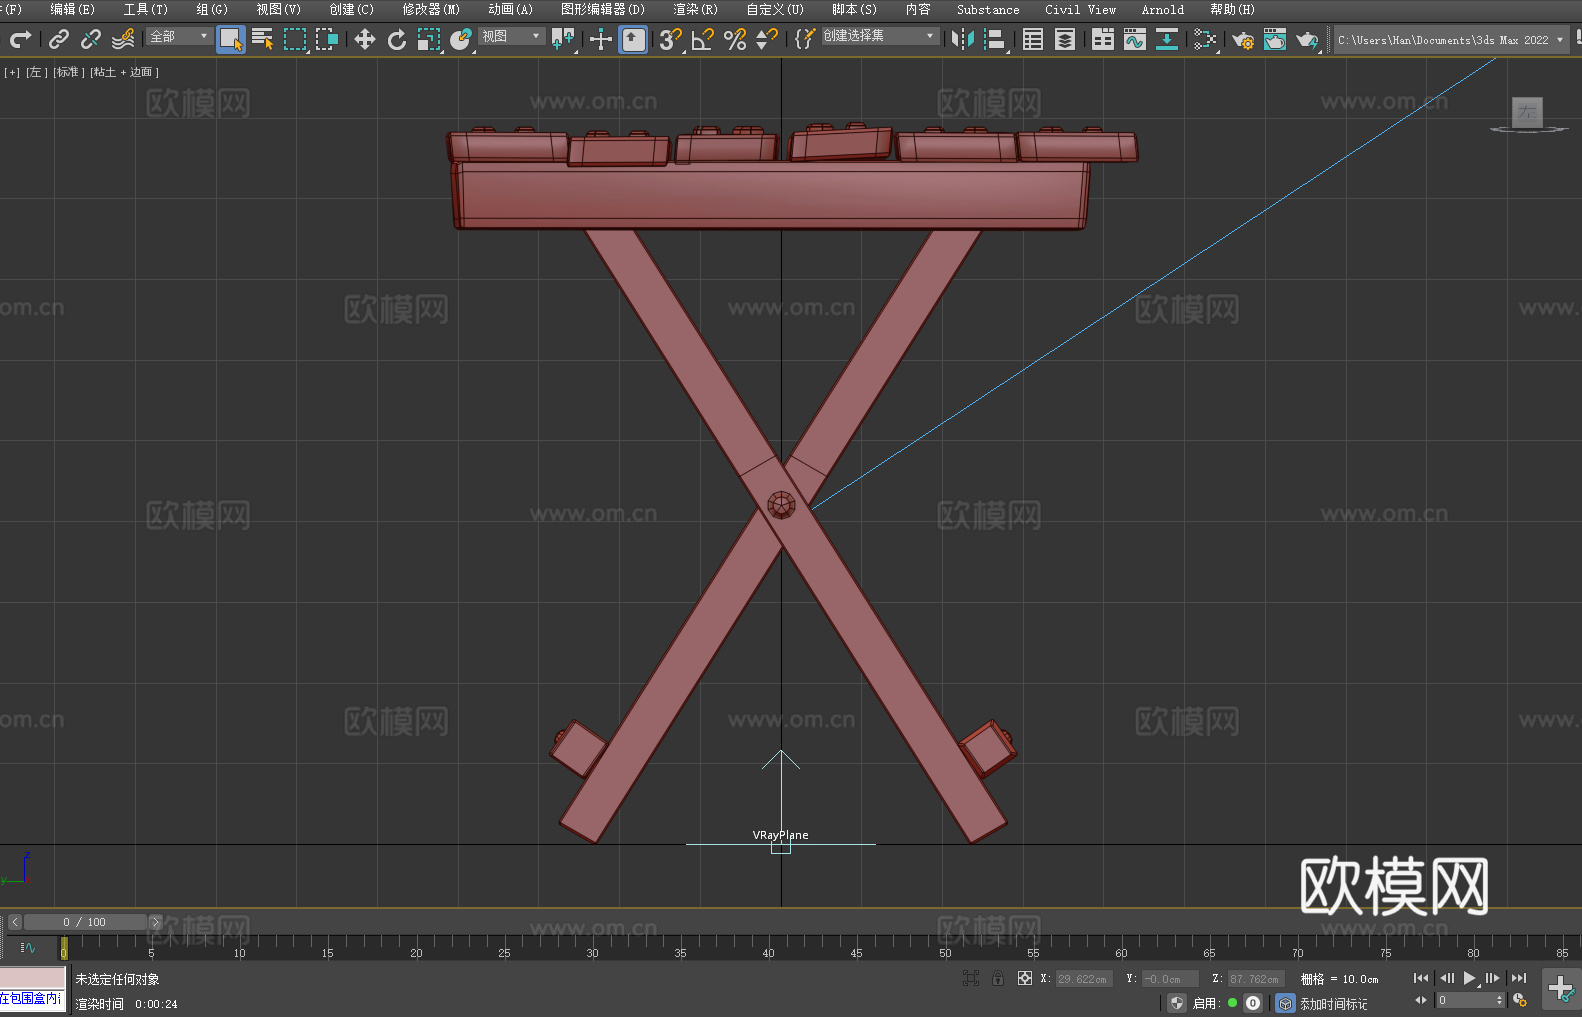The height and width of the screenshot is (1017, 1582).
Task: Click time slider right arrow
Action: [x=155, y=922]
